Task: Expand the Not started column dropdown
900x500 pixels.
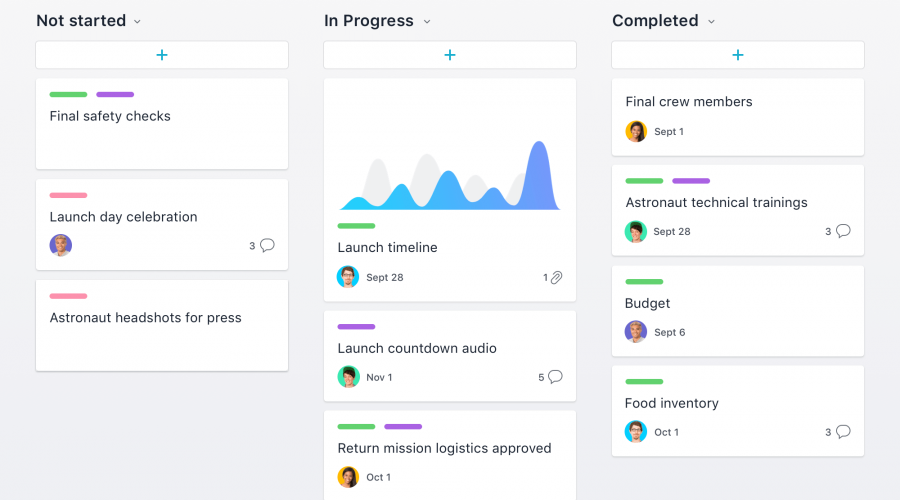Action: tap(137, 21)
